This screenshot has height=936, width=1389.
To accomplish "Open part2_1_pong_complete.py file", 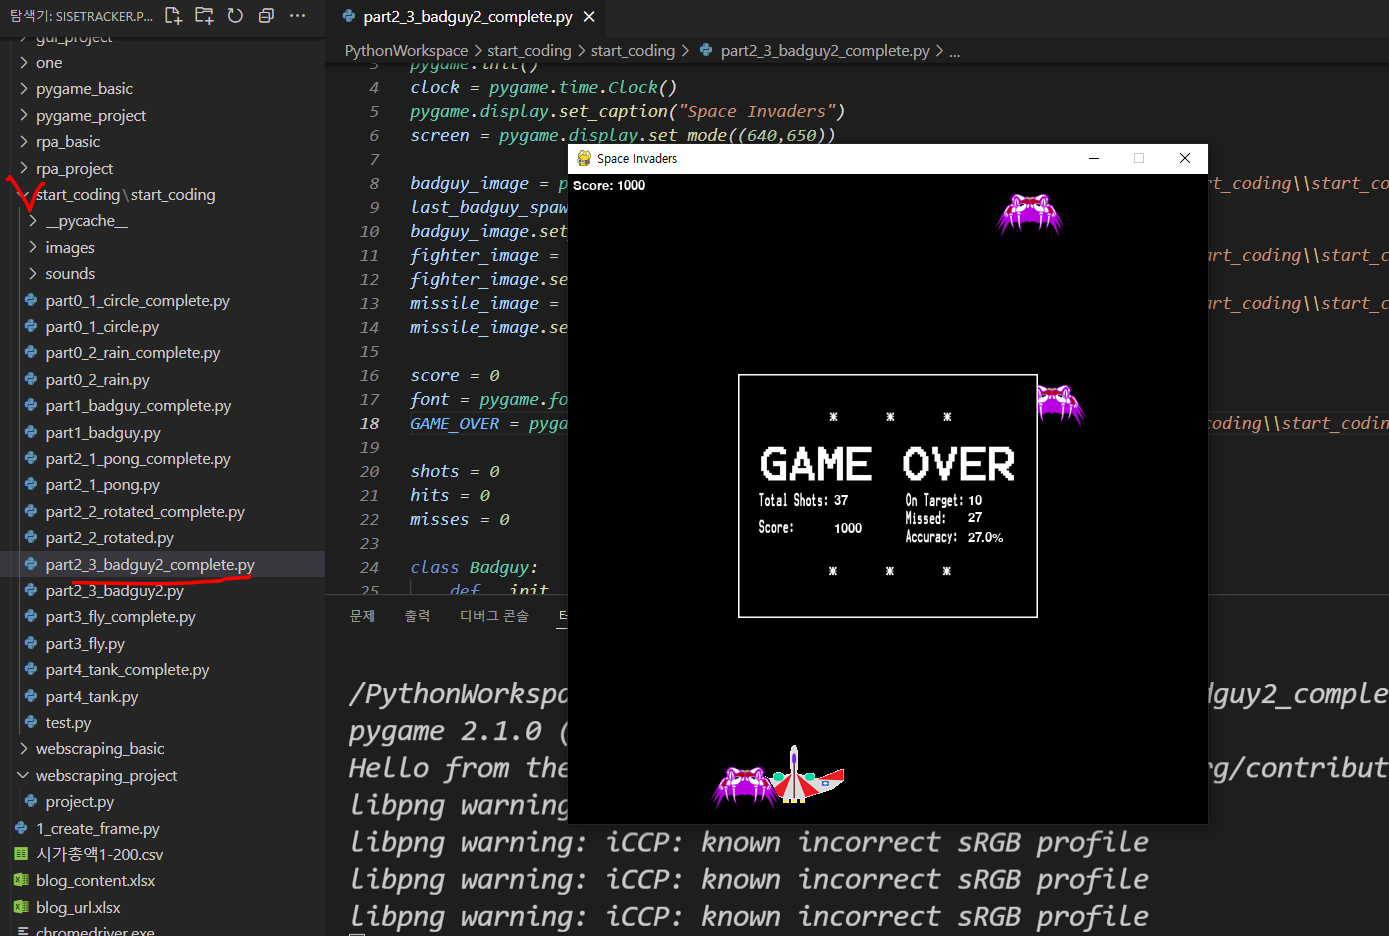I will 138,458.
